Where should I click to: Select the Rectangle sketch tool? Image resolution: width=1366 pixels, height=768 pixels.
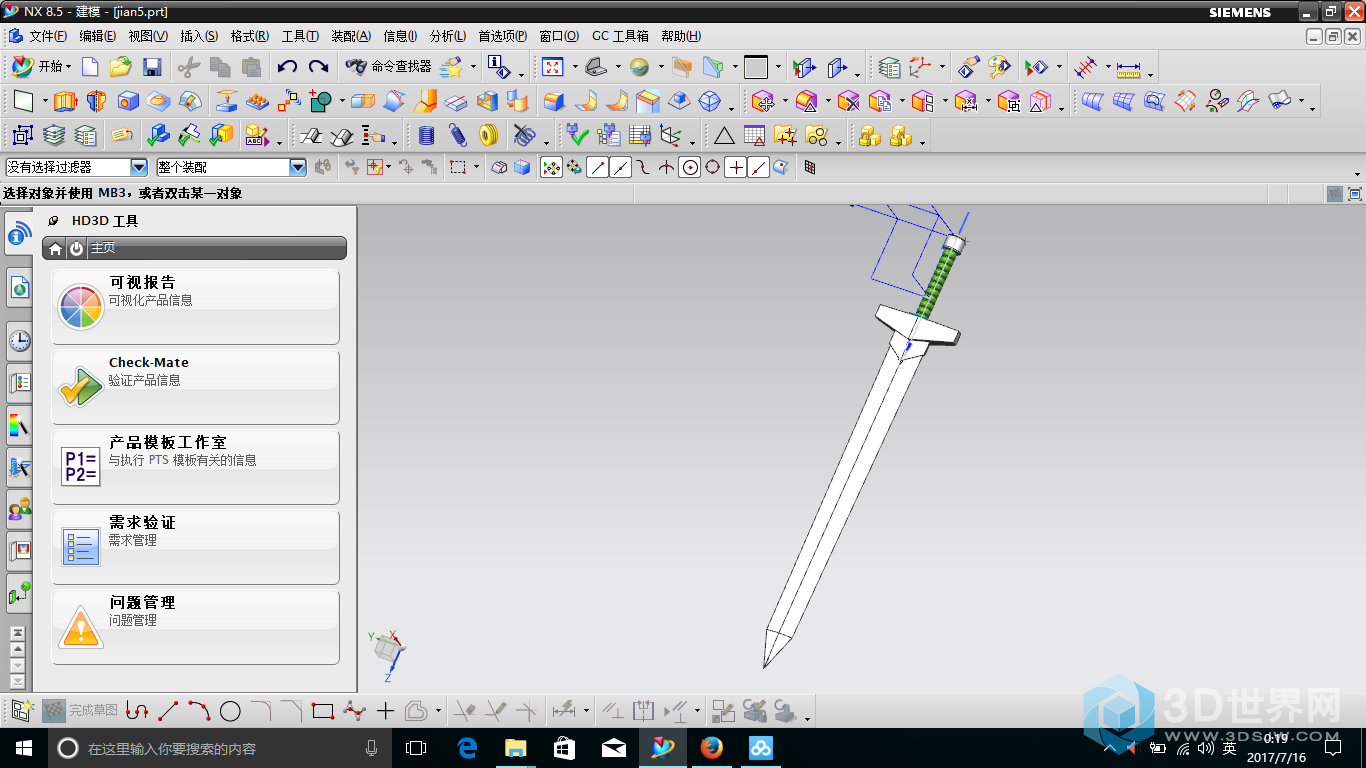click(x=322, y=711)
